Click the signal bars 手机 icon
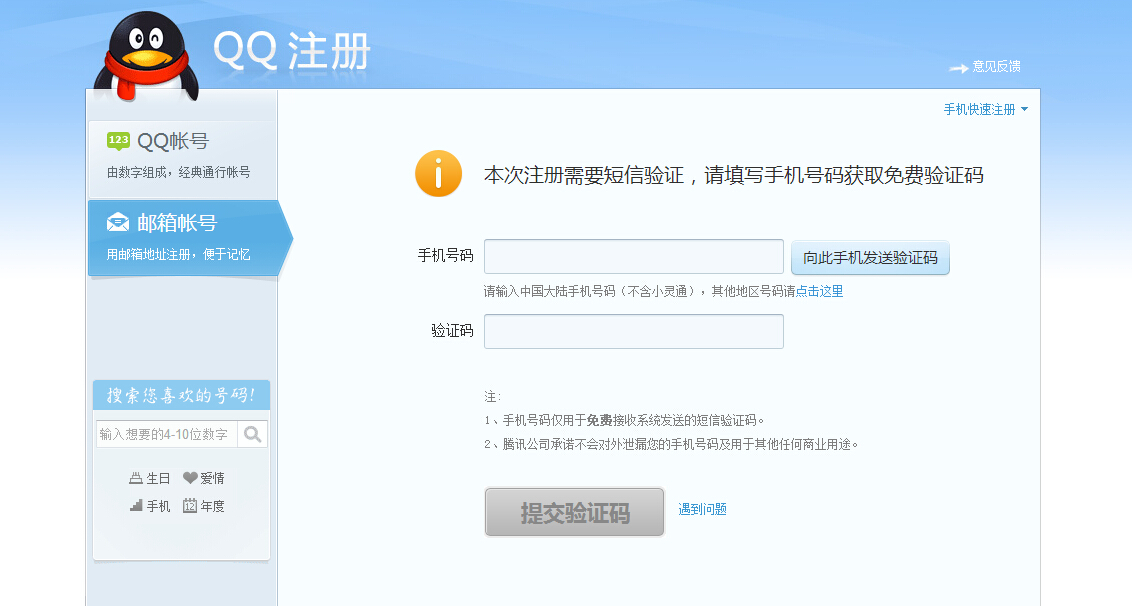 (x=136, y=506)
